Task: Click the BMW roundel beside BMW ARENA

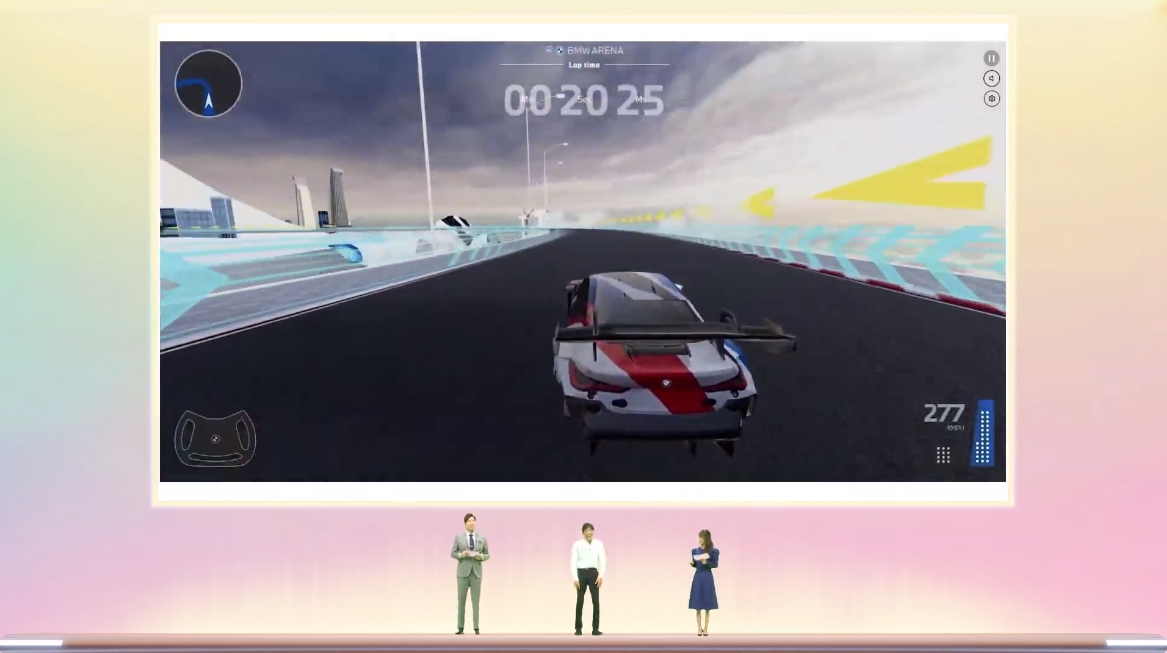Action: pos(559,50)
